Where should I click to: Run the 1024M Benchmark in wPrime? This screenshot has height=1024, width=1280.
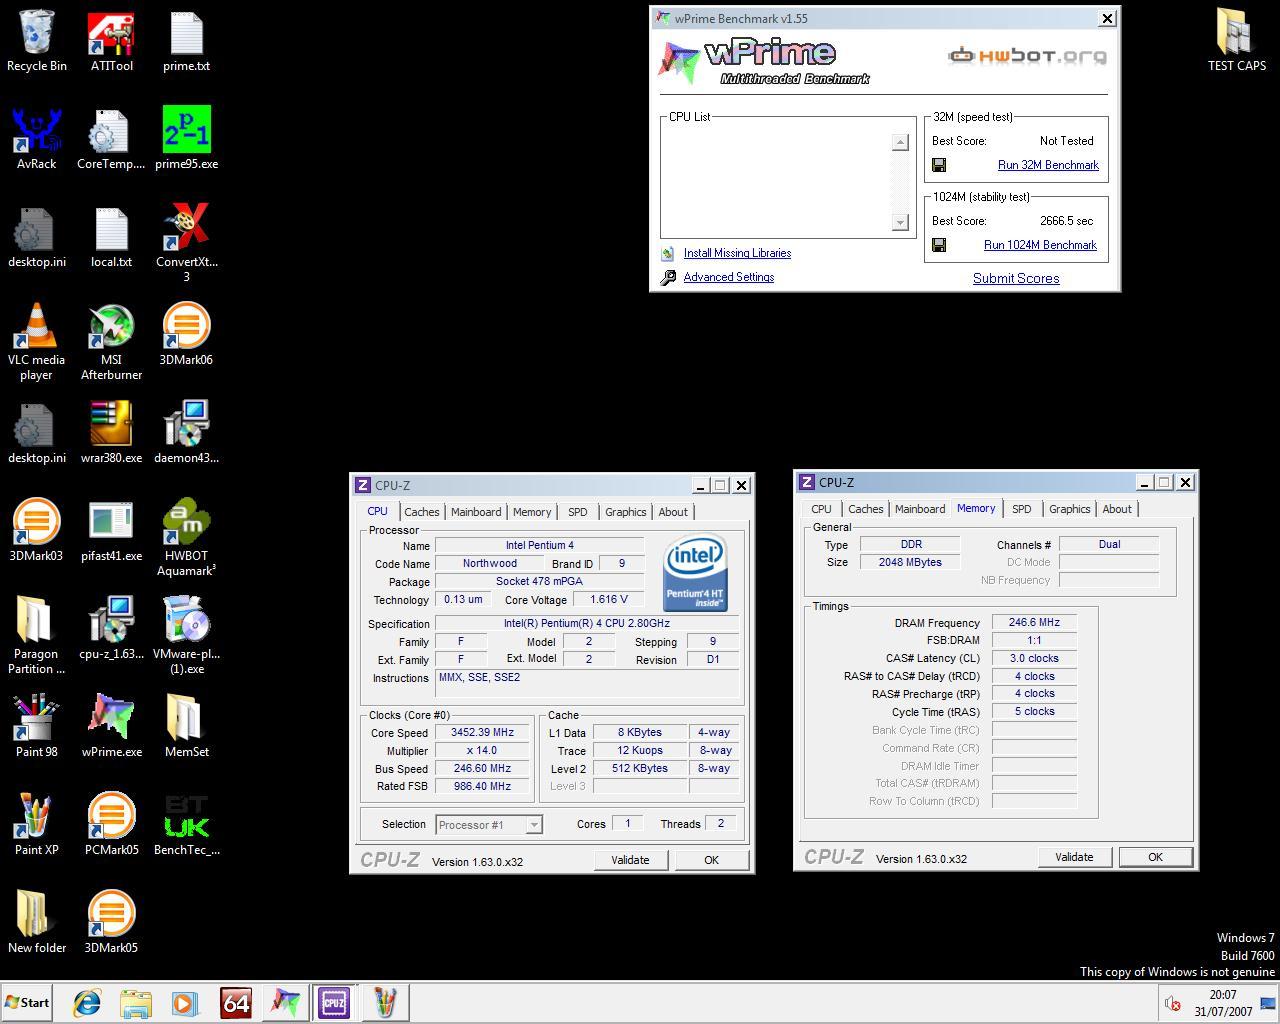tap(1040, 245)
